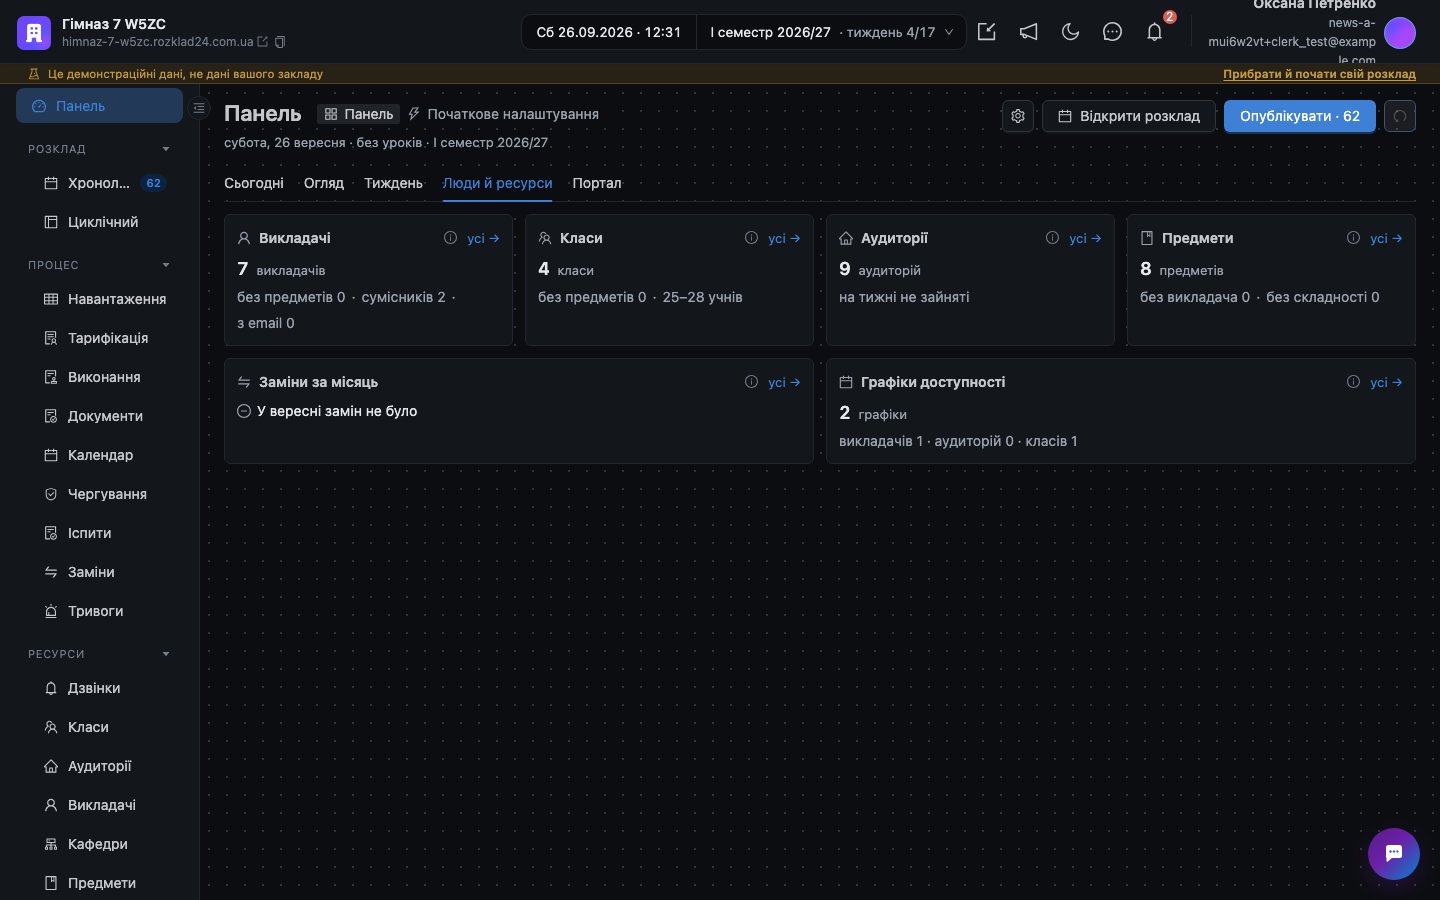Open Хронологічний schedule in sidebar
Image resolution: width=1440 pixels, height=900 pixels.
(99, 183)
